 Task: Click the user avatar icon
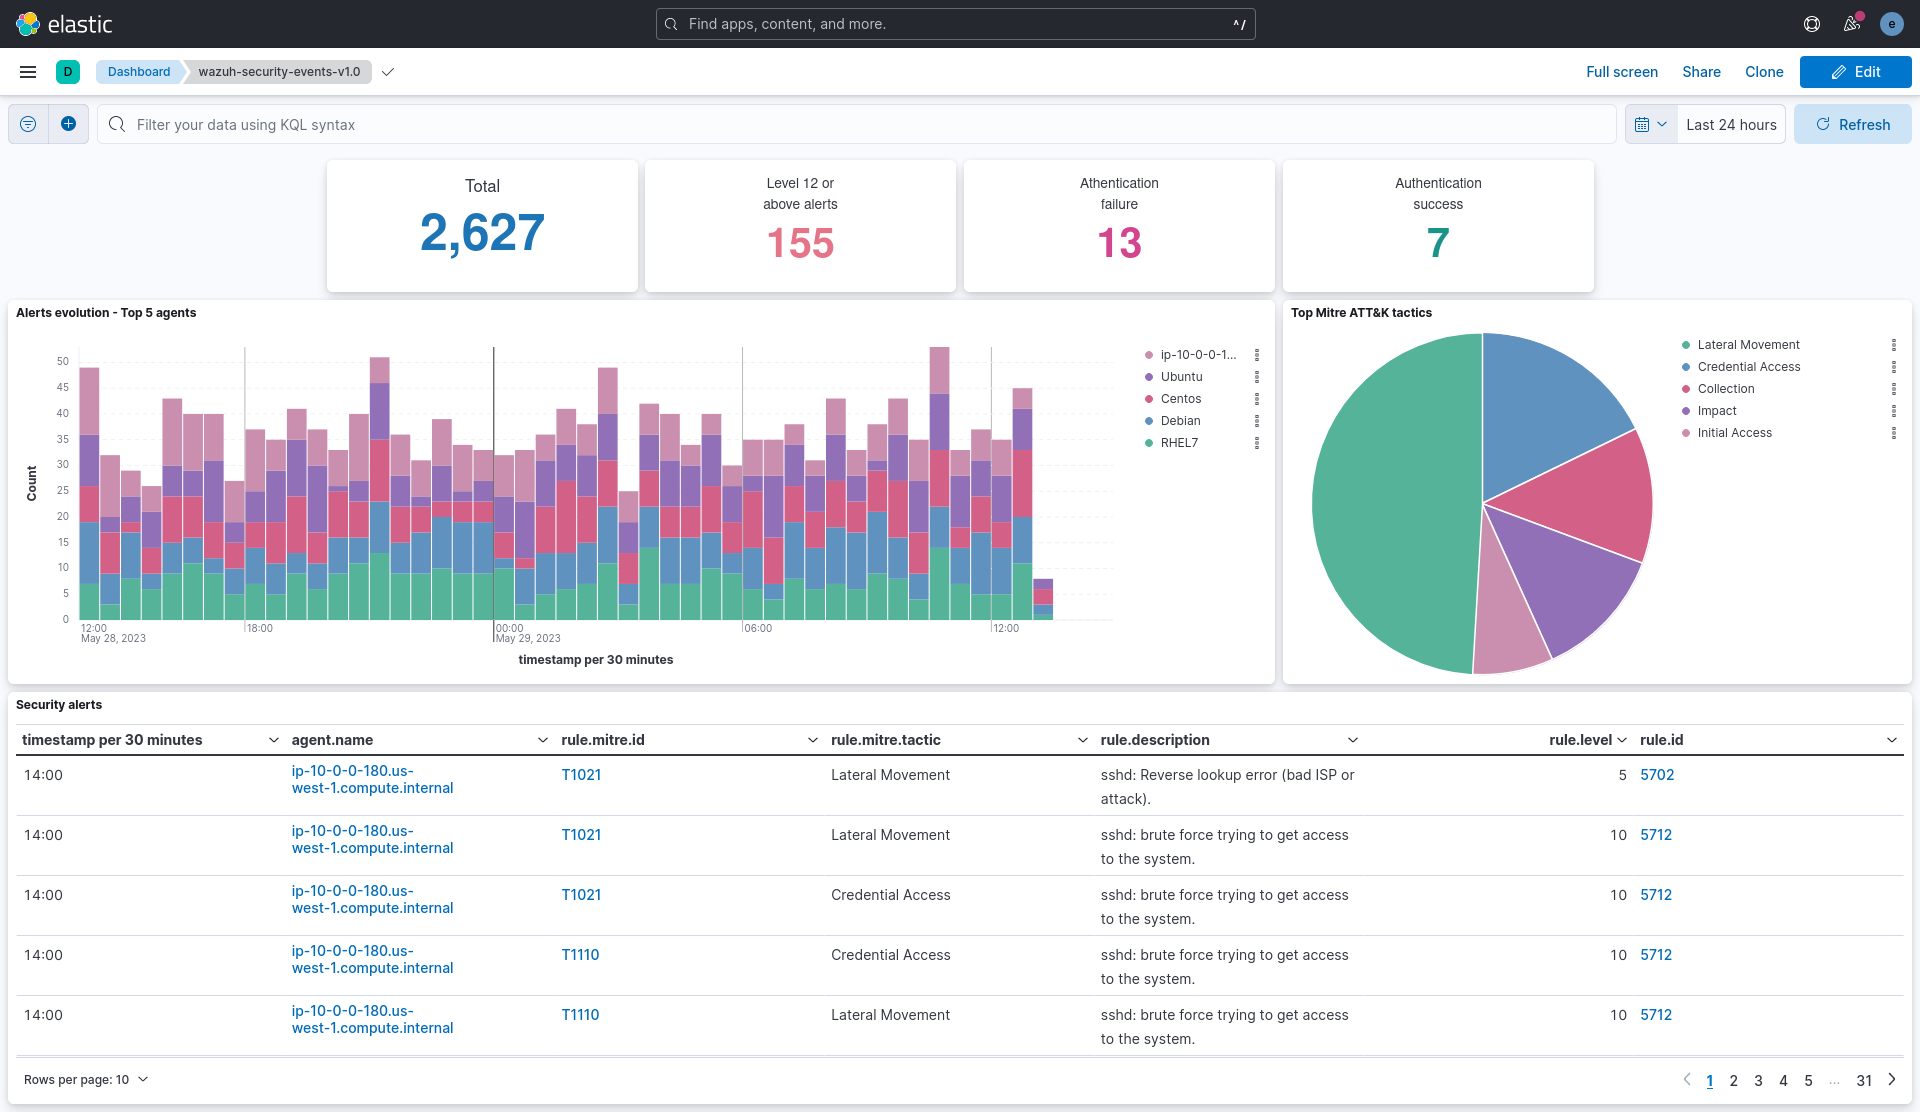click(1891, 24)
